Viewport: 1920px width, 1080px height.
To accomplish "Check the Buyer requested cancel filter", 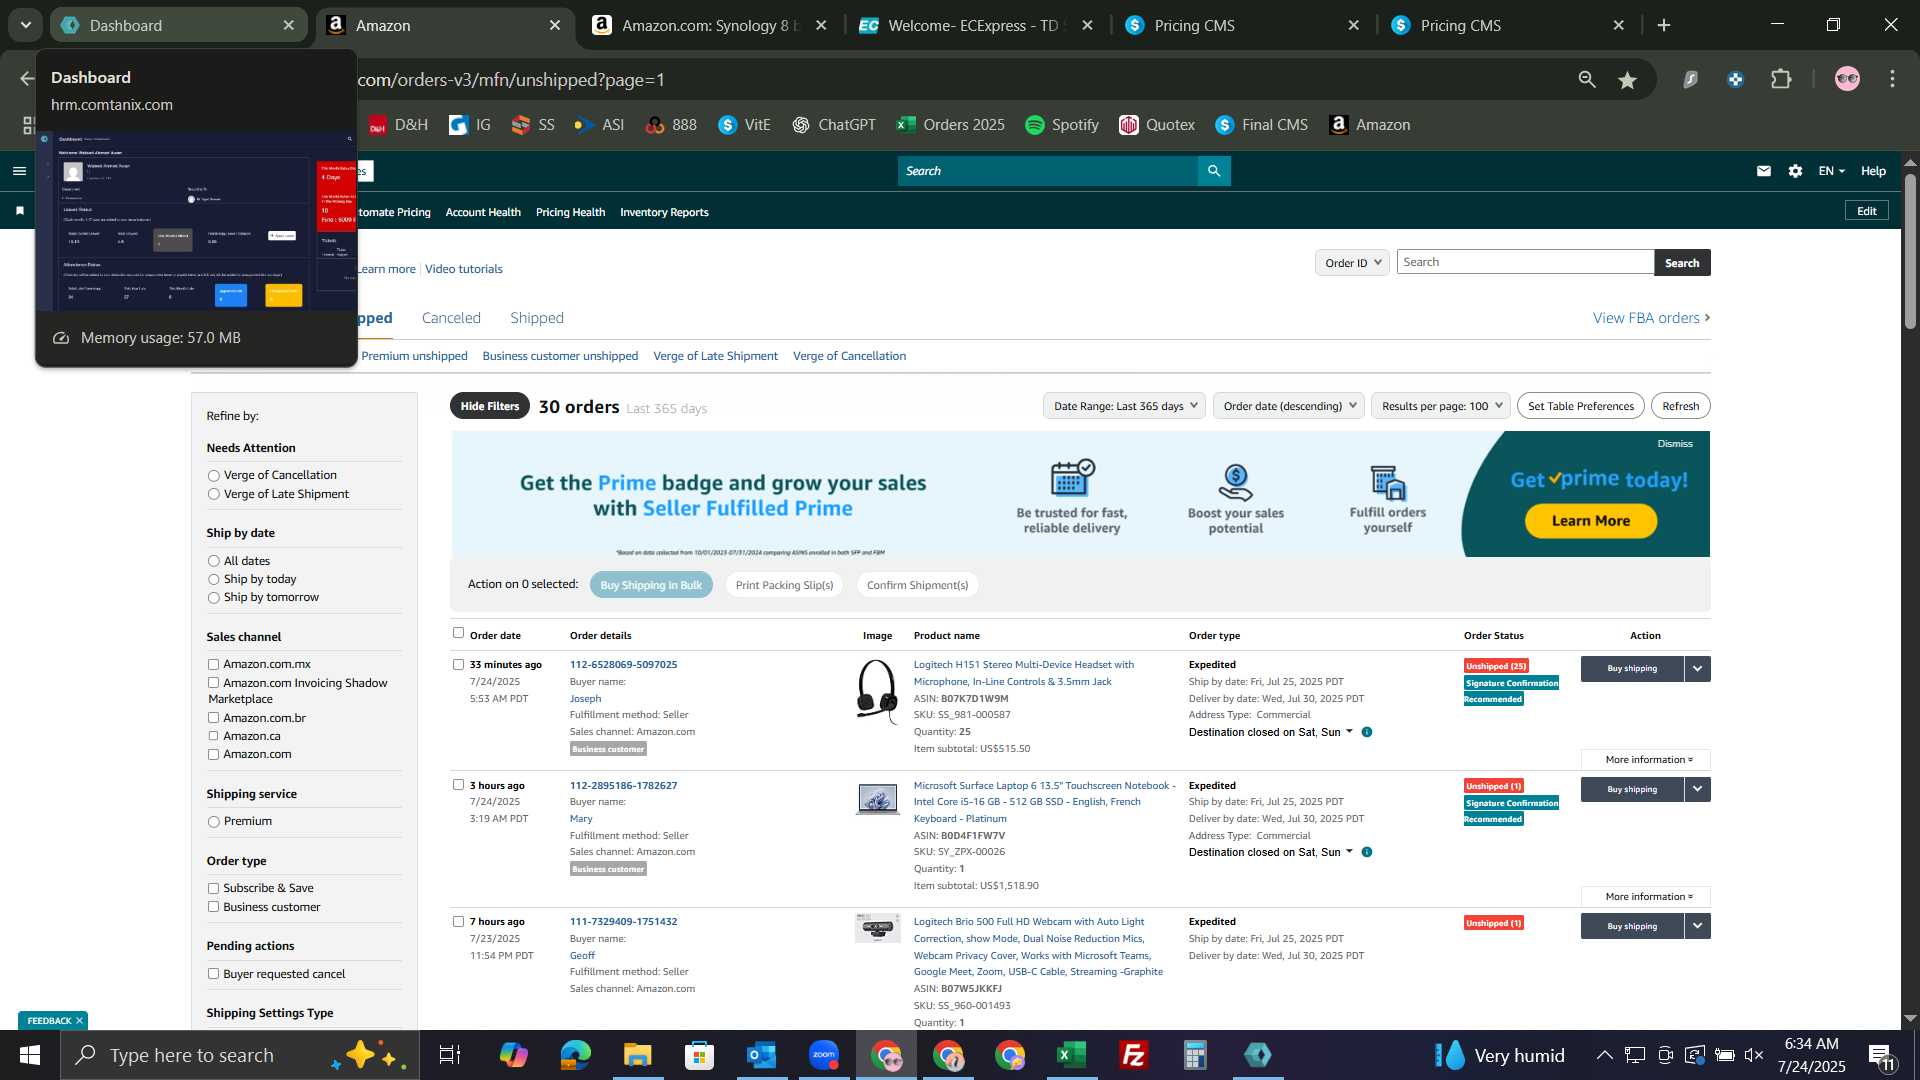I will click(213, 975).
